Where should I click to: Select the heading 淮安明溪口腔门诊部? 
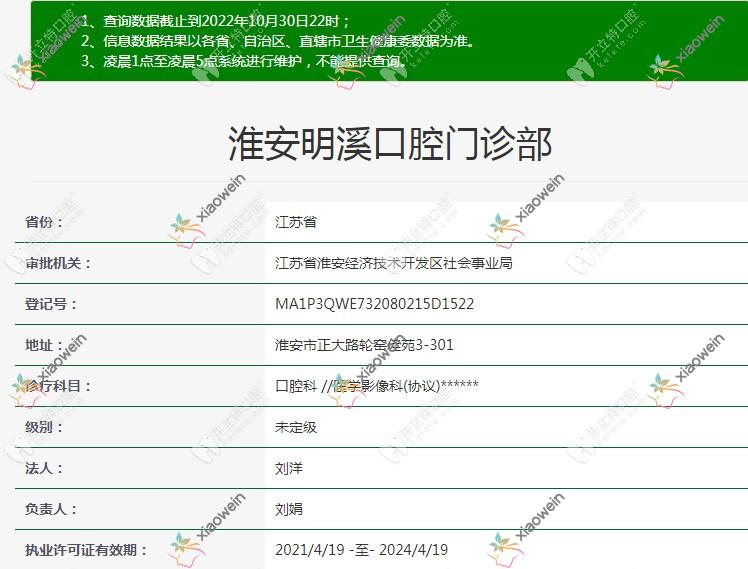[x=390, y=144]
